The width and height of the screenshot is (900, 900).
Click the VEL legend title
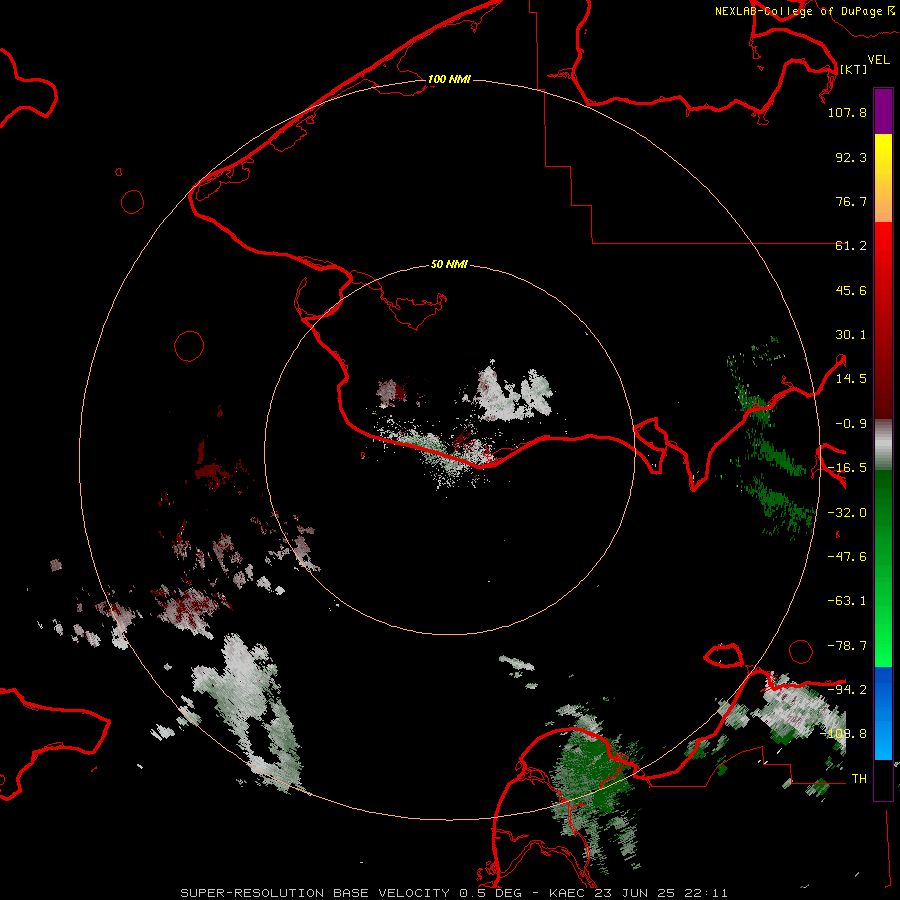878,59
